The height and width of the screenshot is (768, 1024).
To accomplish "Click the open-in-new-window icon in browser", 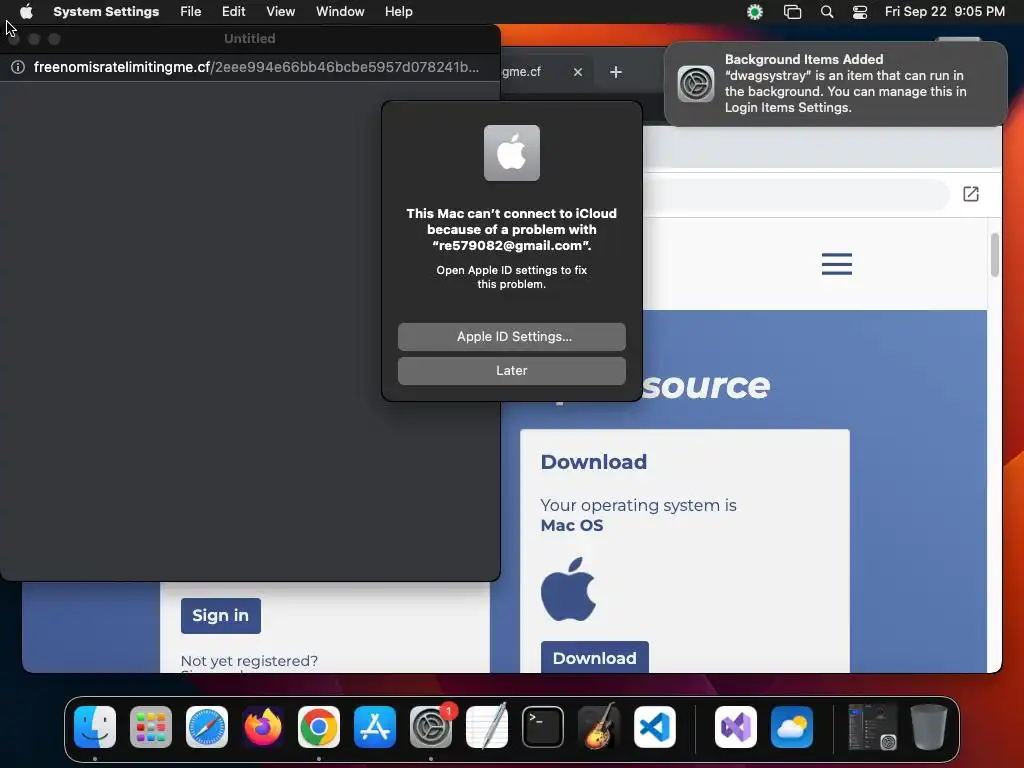I will 970,194.
